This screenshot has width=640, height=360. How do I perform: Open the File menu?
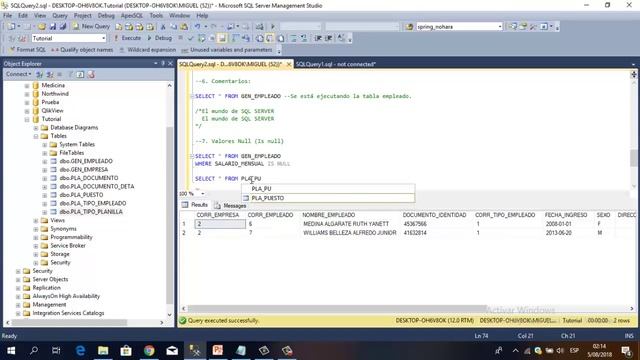[x=8, y=16]
